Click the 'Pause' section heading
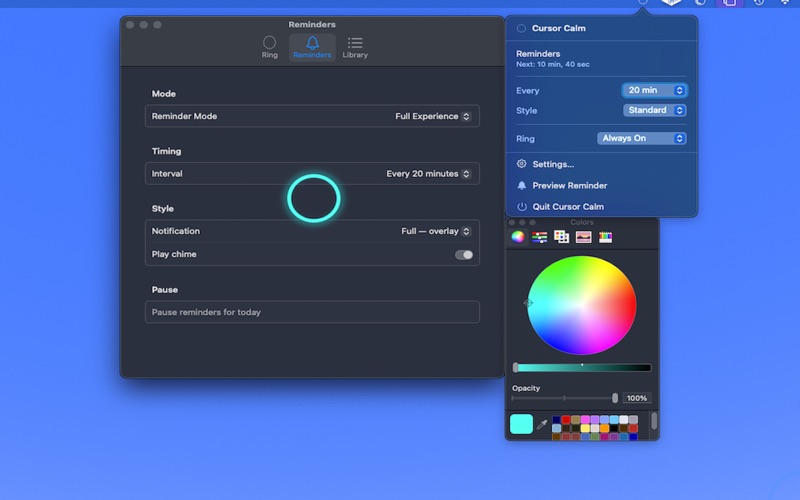Viewport: 800px width, 500px height. tap(164, 290)
